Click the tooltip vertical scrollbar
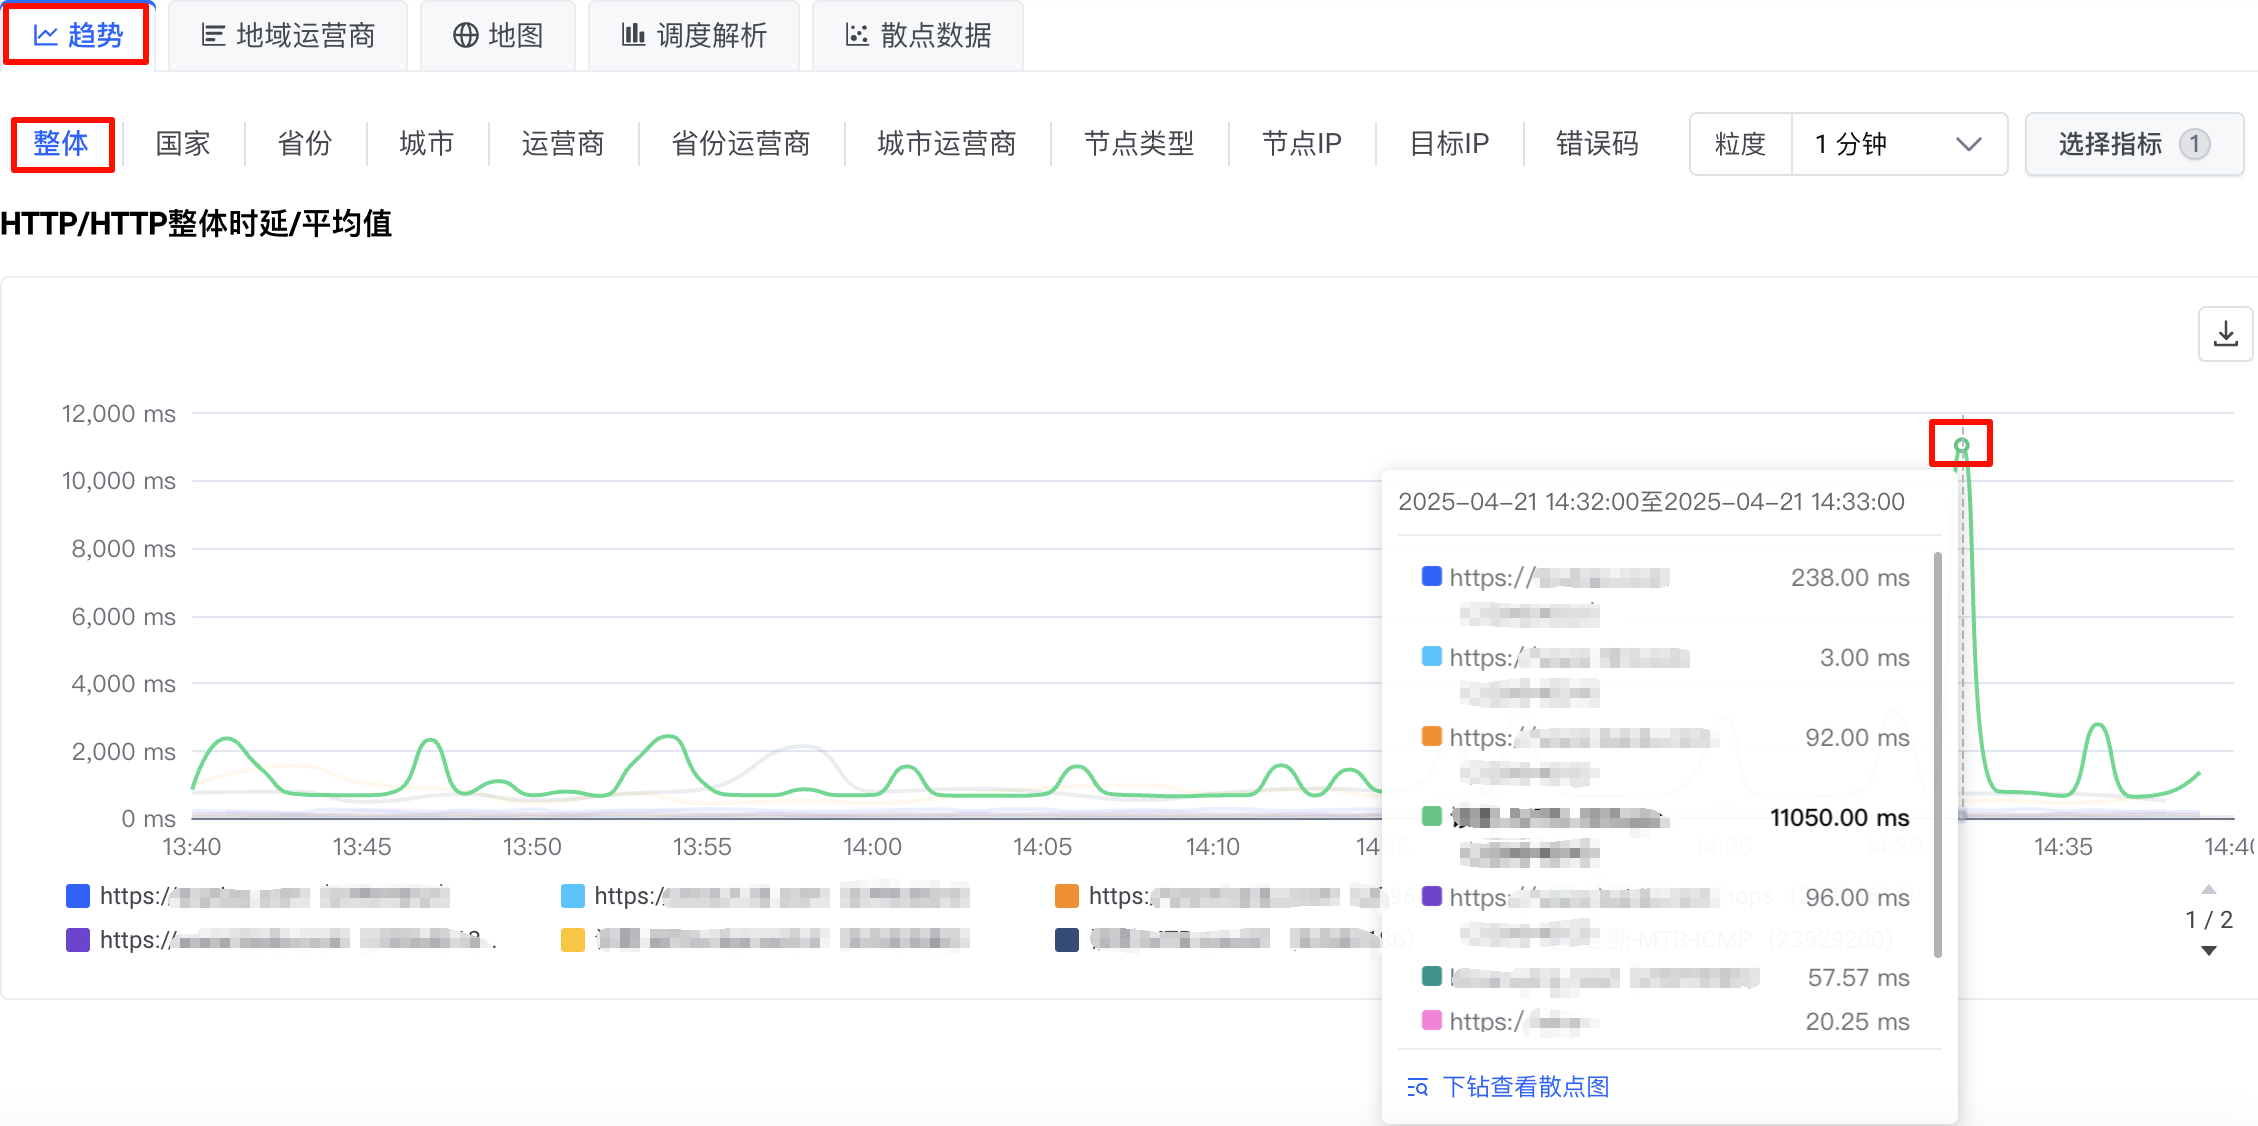This screenshot has width=2258, height=1126. point(1937,755)
